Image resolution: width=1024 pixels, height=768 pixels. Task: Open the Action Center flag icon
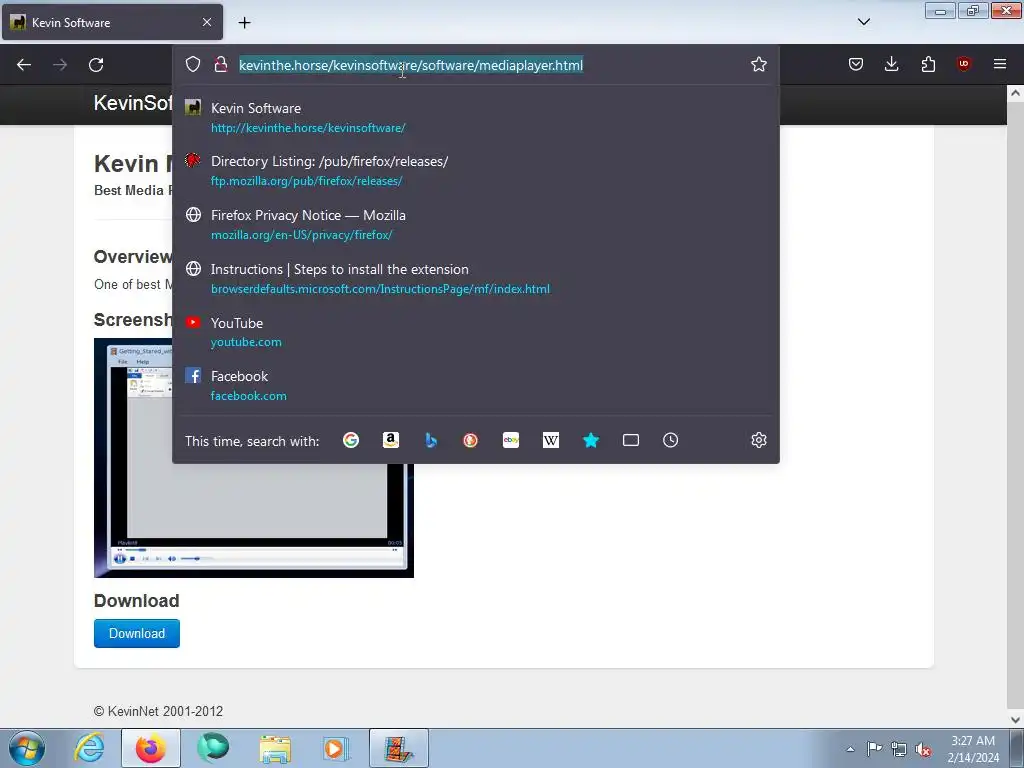point(874,749)
